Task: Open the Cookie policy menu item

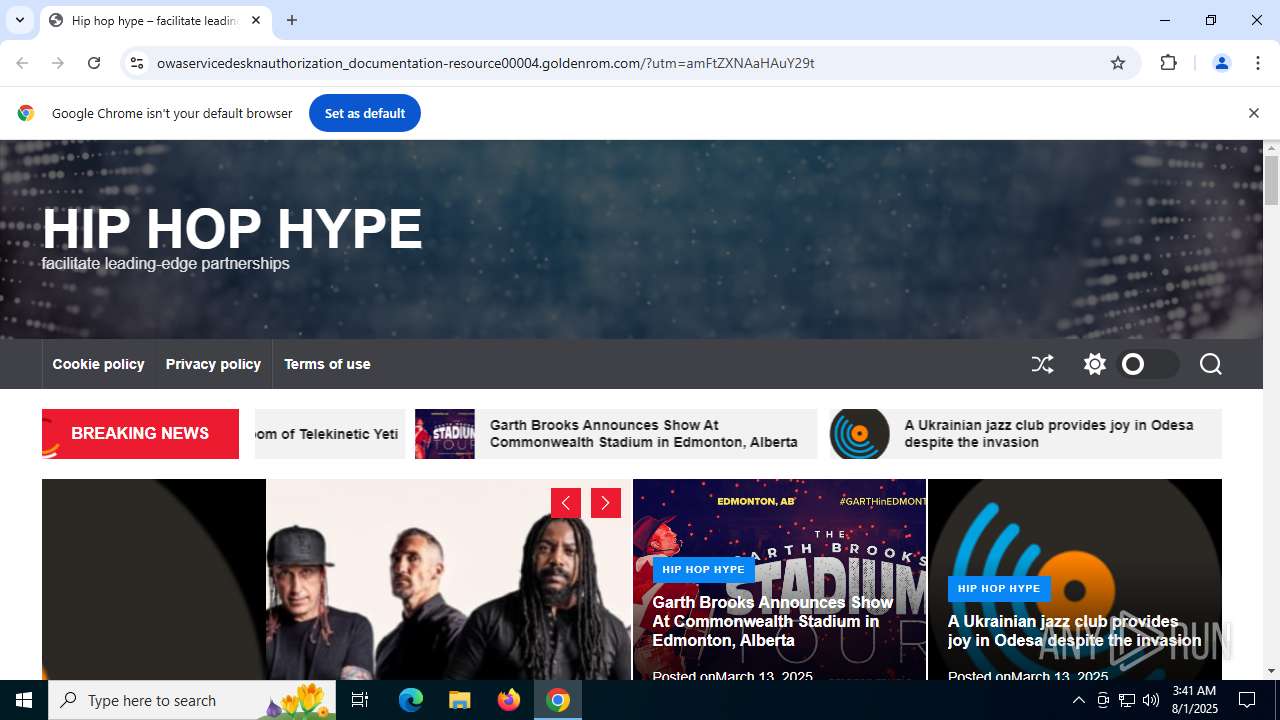Action: tap(98, 364)
